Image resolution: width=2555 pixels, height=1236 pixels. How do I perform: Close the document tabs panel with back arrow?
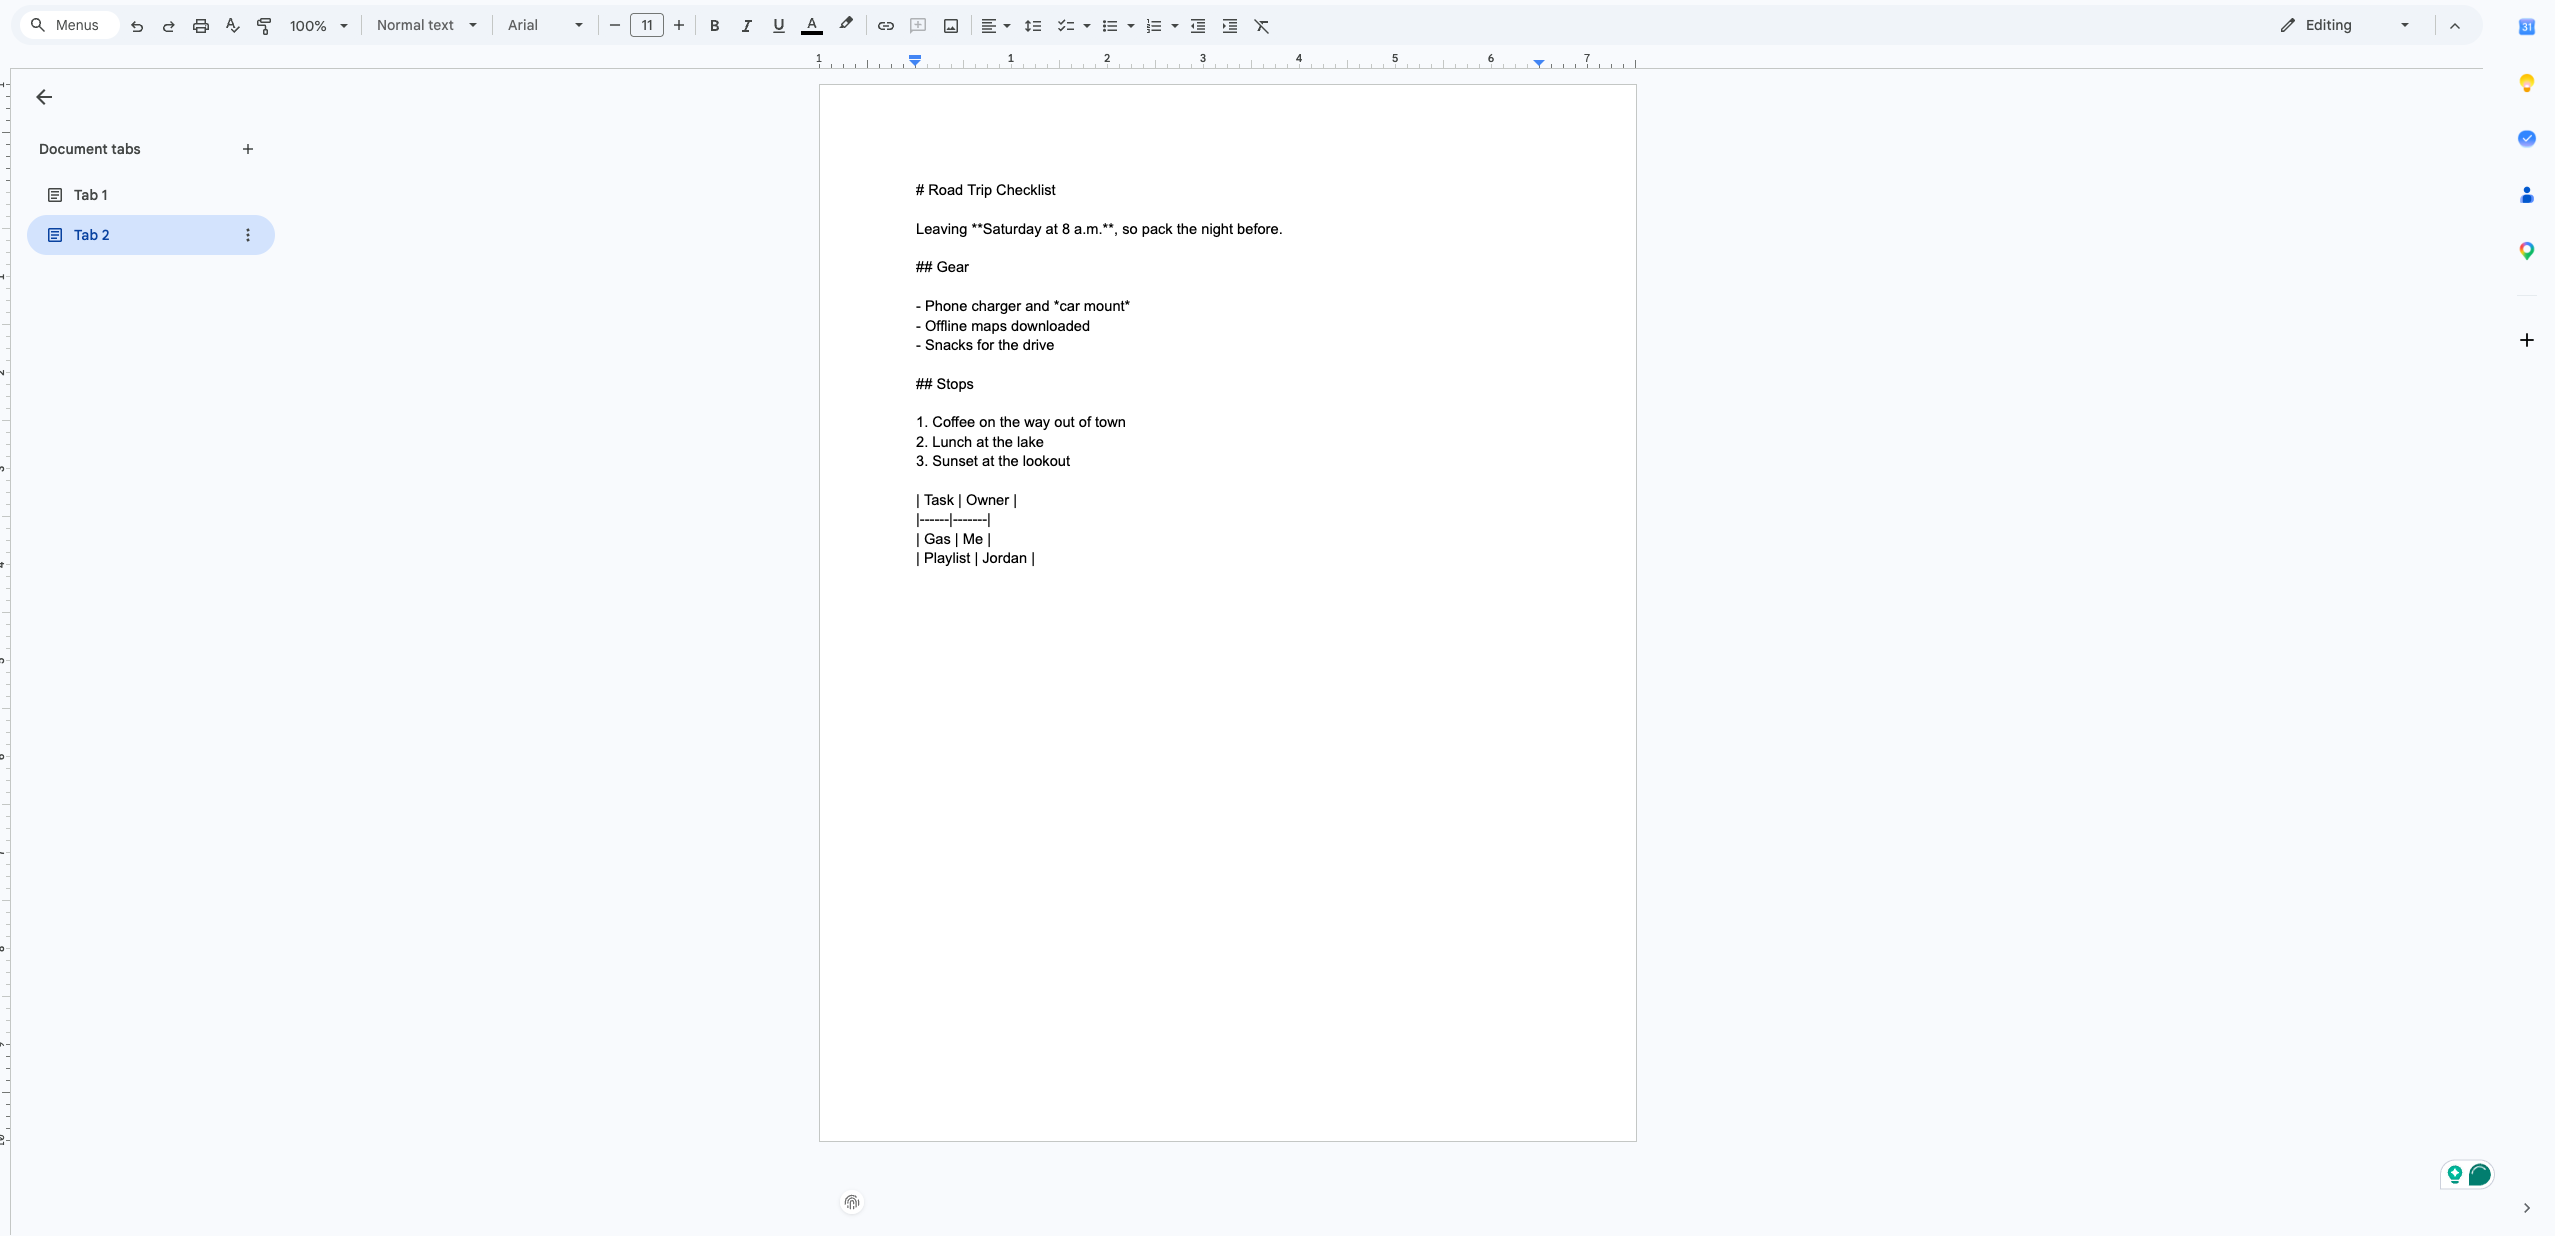click(44, 97)
